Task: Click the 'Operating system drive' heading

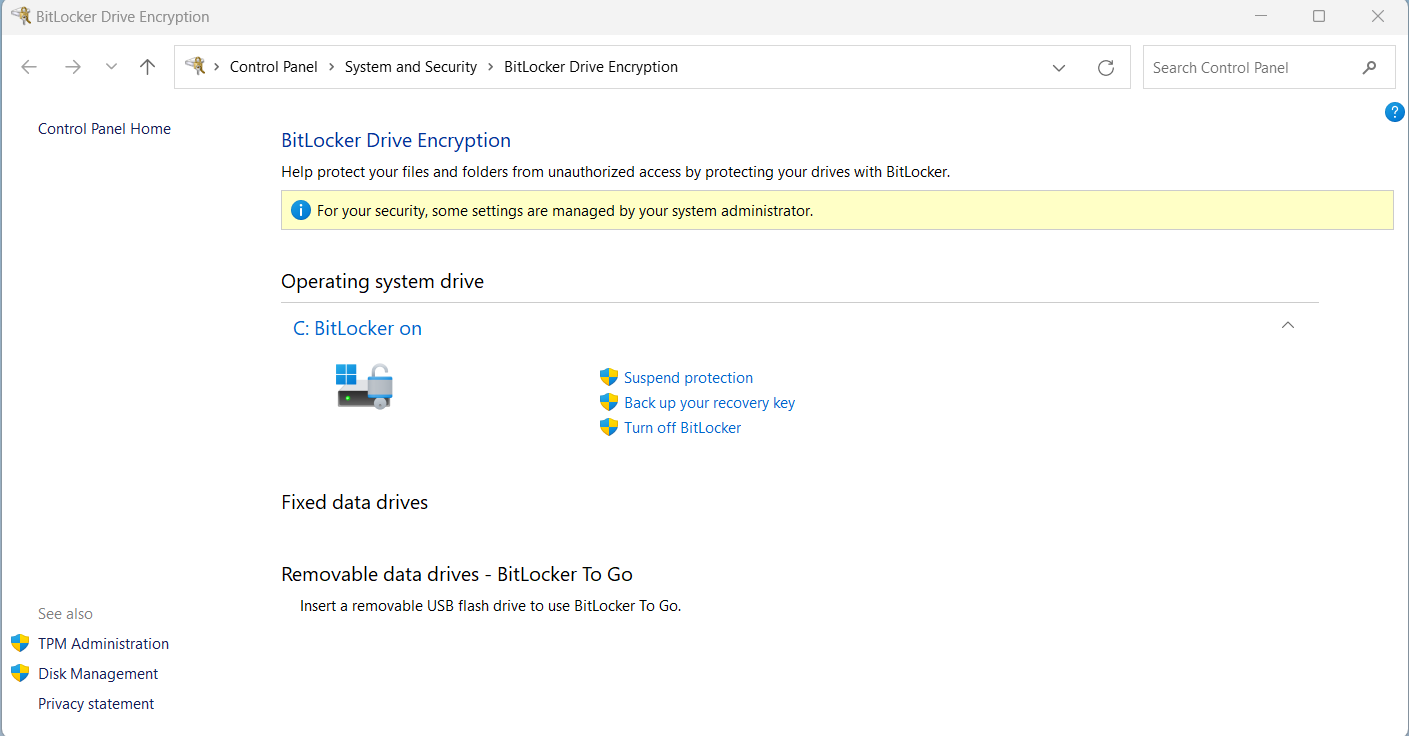Action: click(382, 281)
